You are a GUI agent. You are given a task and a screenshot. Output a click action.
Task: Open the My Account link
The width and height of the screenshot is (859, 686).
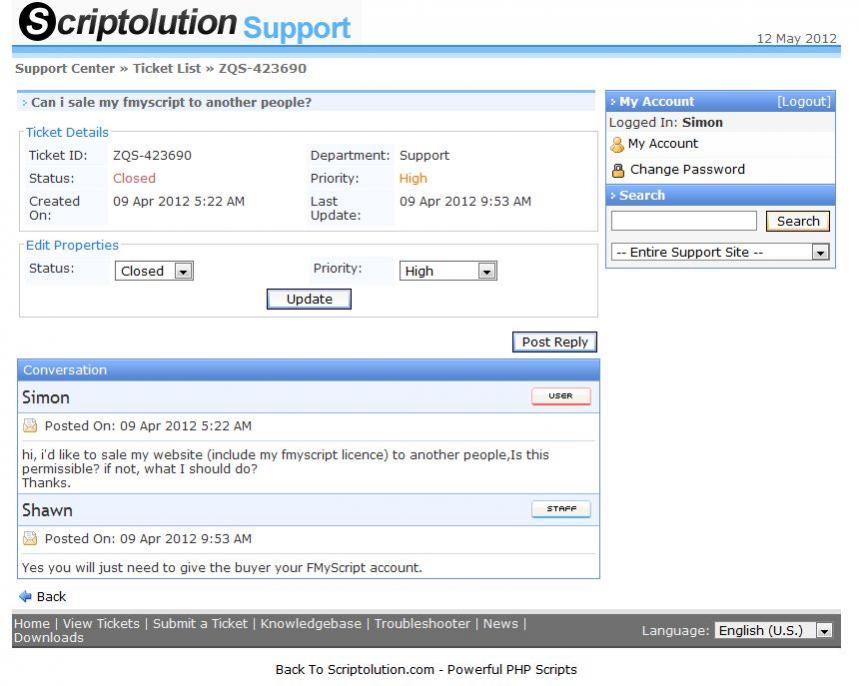click(x=663, y=144)
